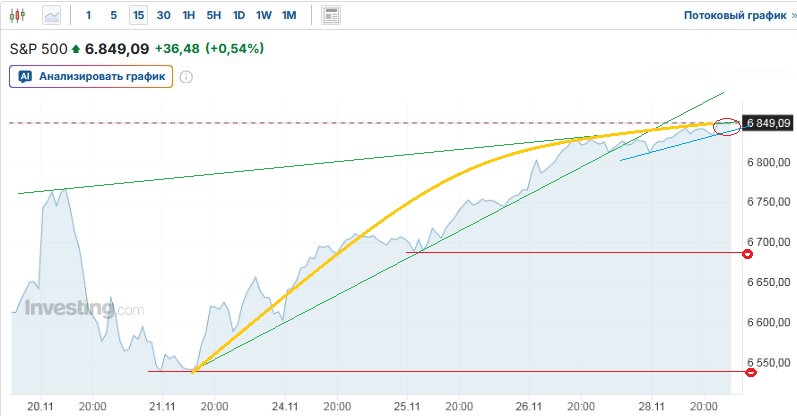797x416 pixels.
Task: Click the pop-out icon next to Потоковый график
Action: (782, 16)
